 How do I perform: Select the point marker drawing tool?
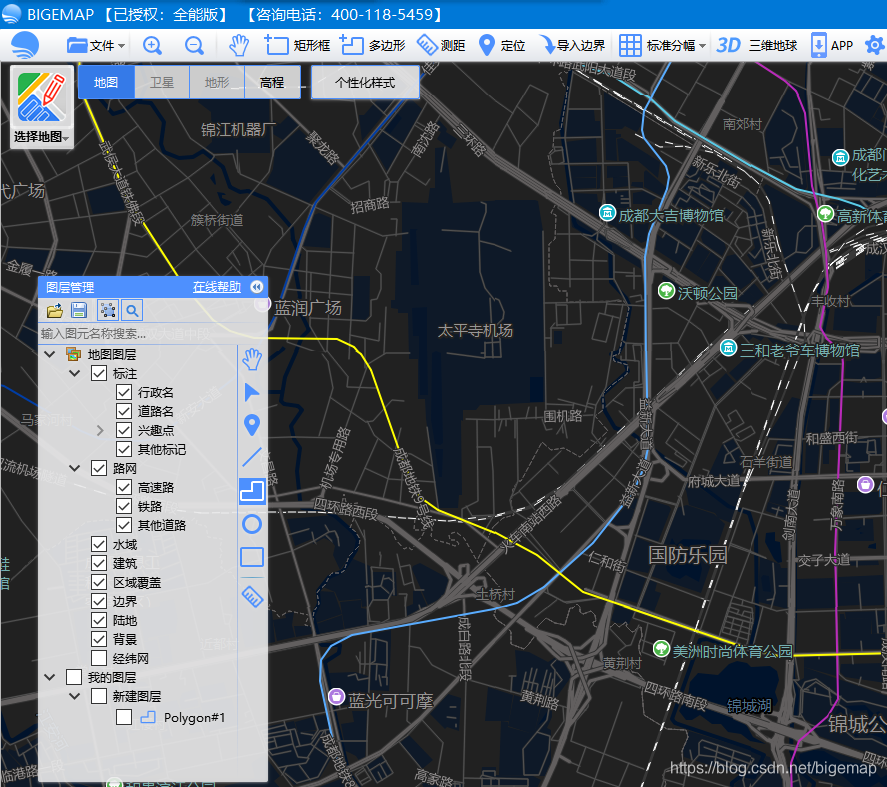pyautogui.click(x=252, y=425)
